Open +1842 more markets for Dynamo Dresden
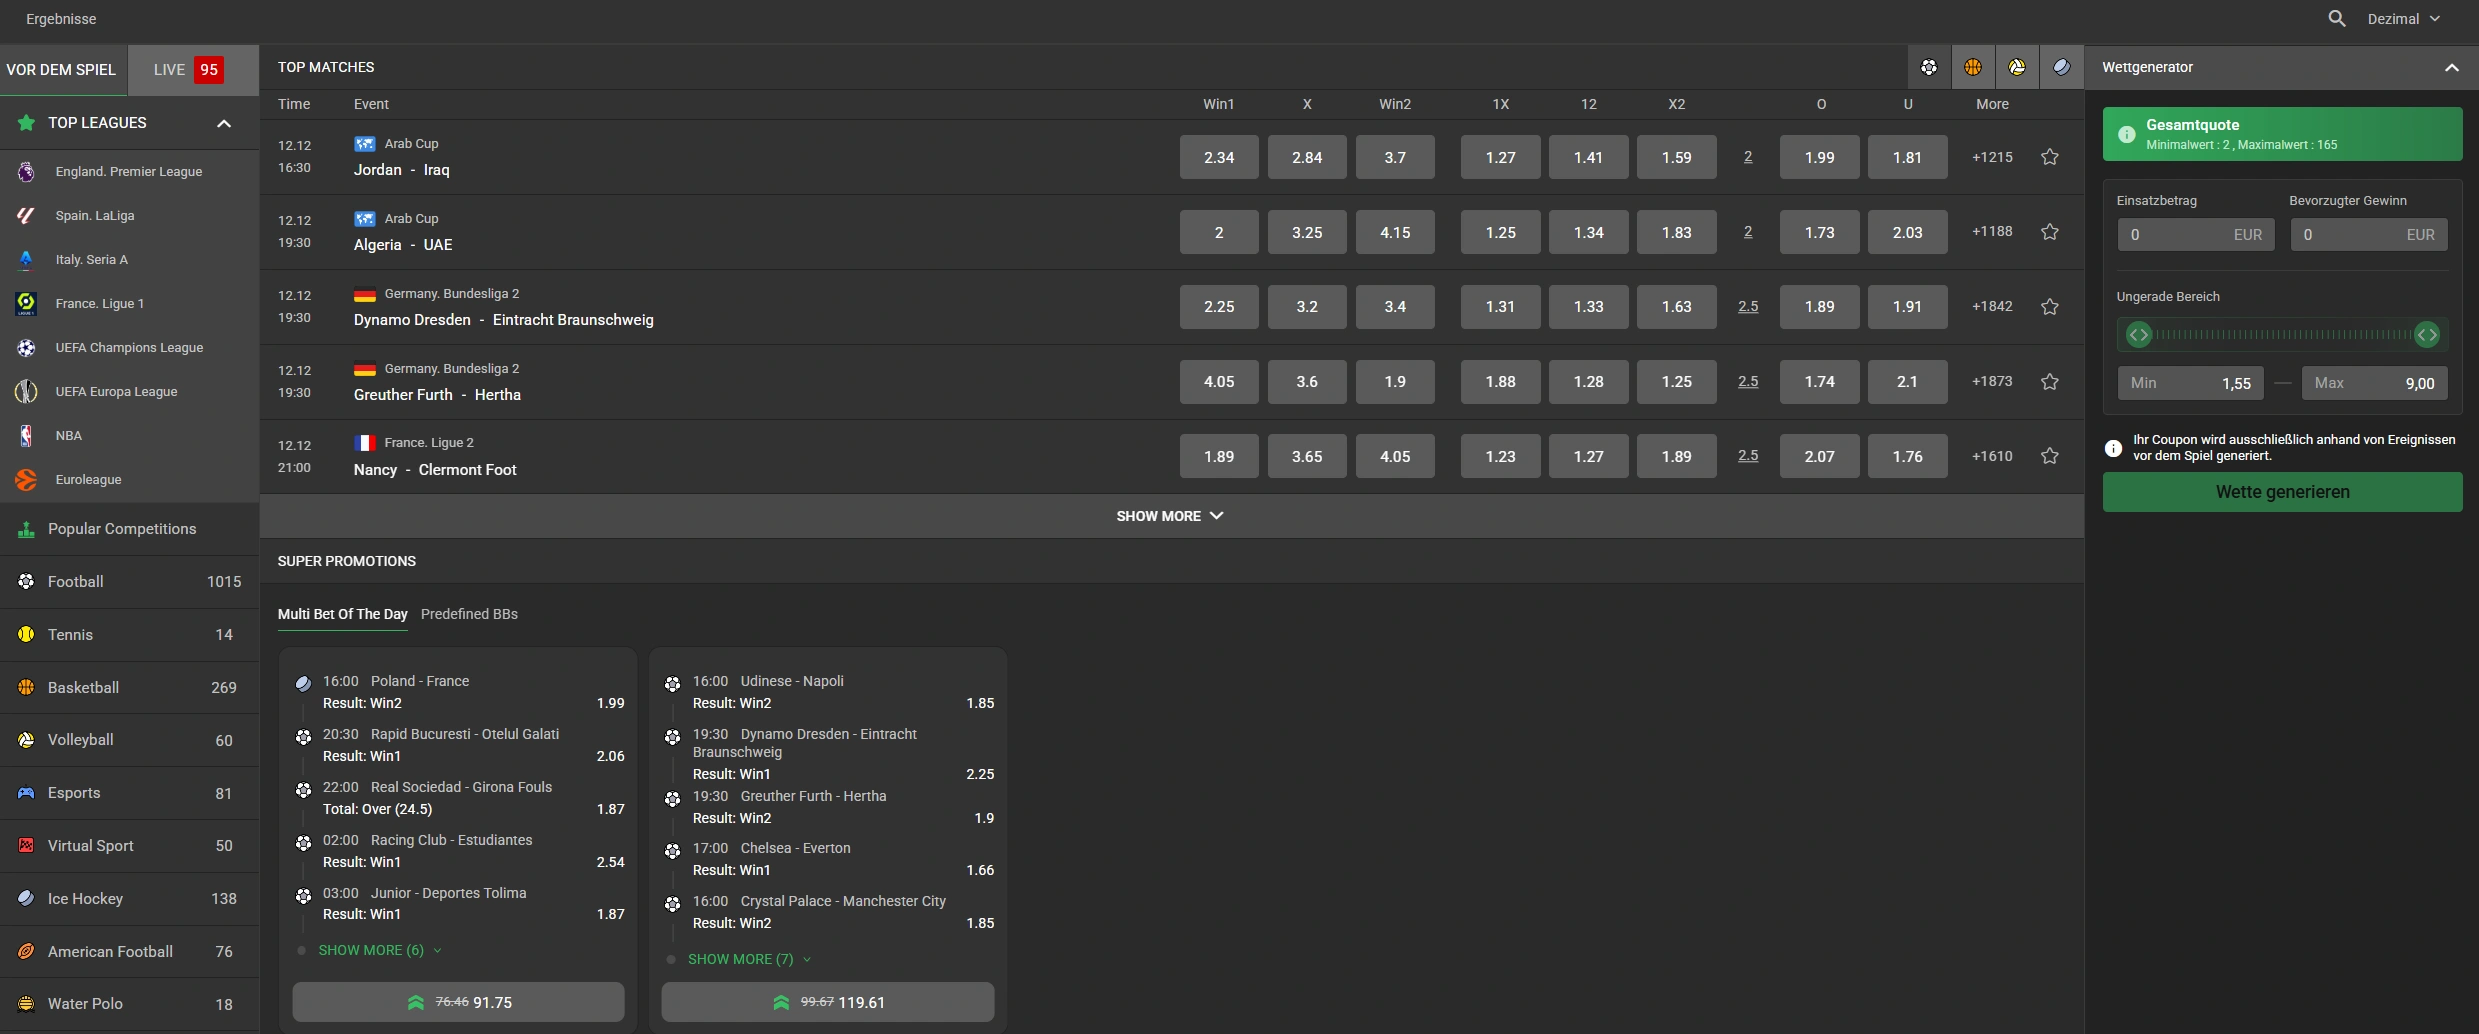2479x1034 pixels. pos(1992,307)
